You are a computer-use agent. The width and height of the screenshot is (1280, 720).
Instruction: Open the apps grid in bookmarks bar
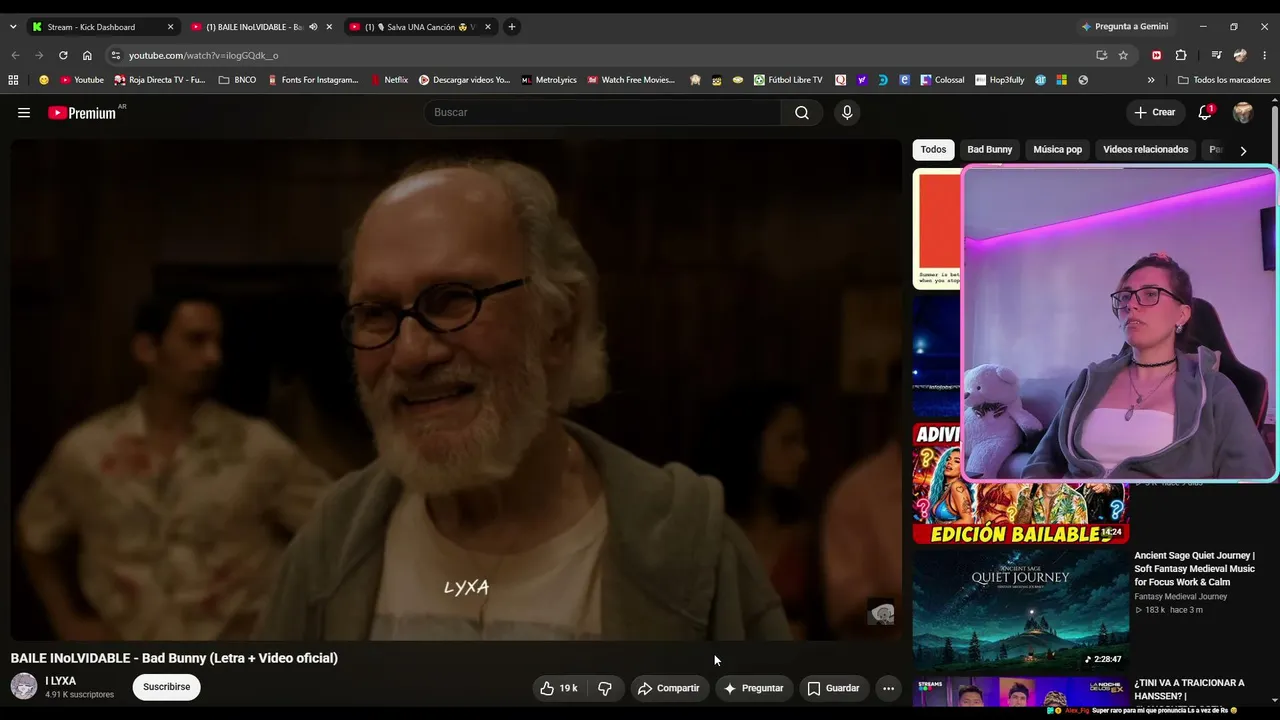(13, 80)
